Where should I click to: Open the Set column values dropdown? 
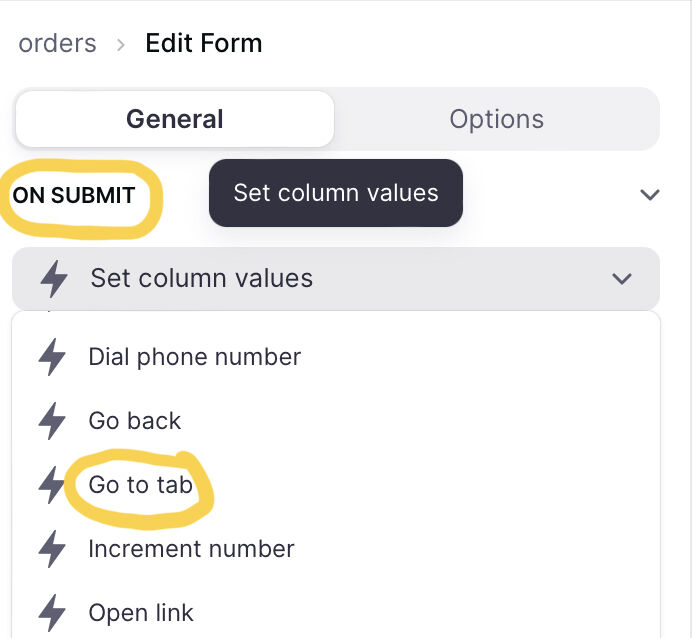click(336, 278)
